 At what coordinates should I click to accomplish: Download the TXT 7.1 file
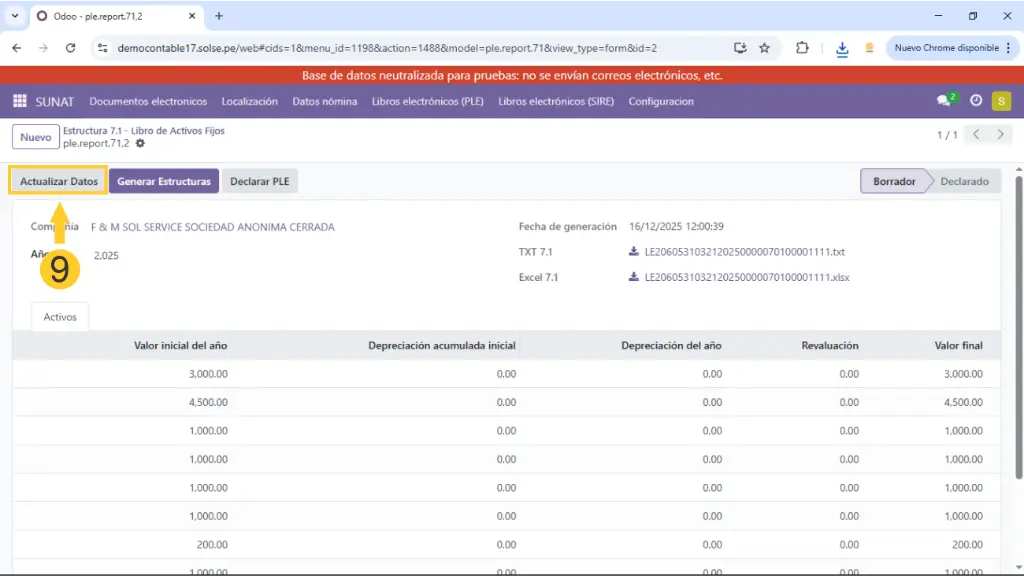(x=744, y=252)
